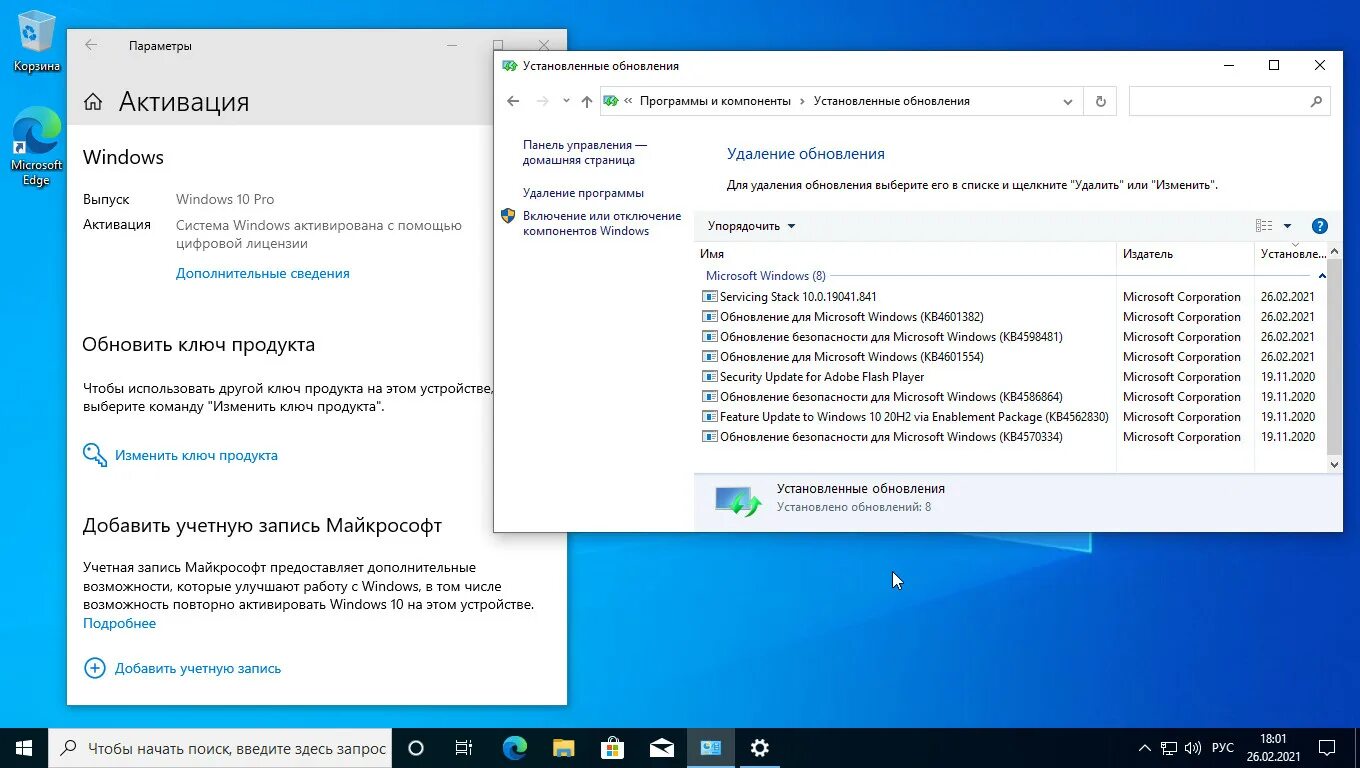
Task: Open the Recycle Bin desktop icon
Action: [37, 42]
